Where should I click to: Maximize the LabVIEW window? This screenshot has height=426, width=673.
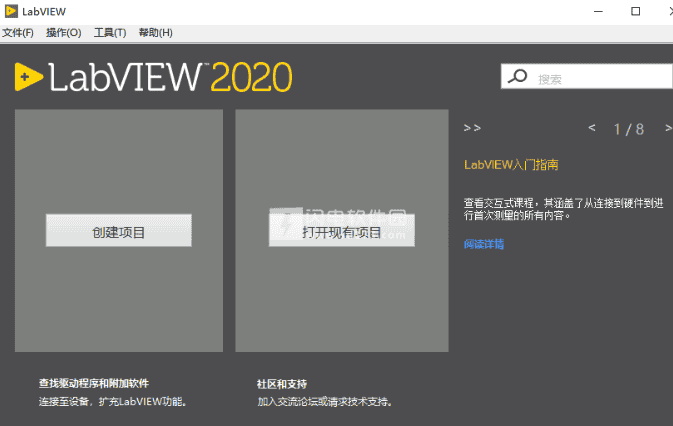click(x=634, y=11)
